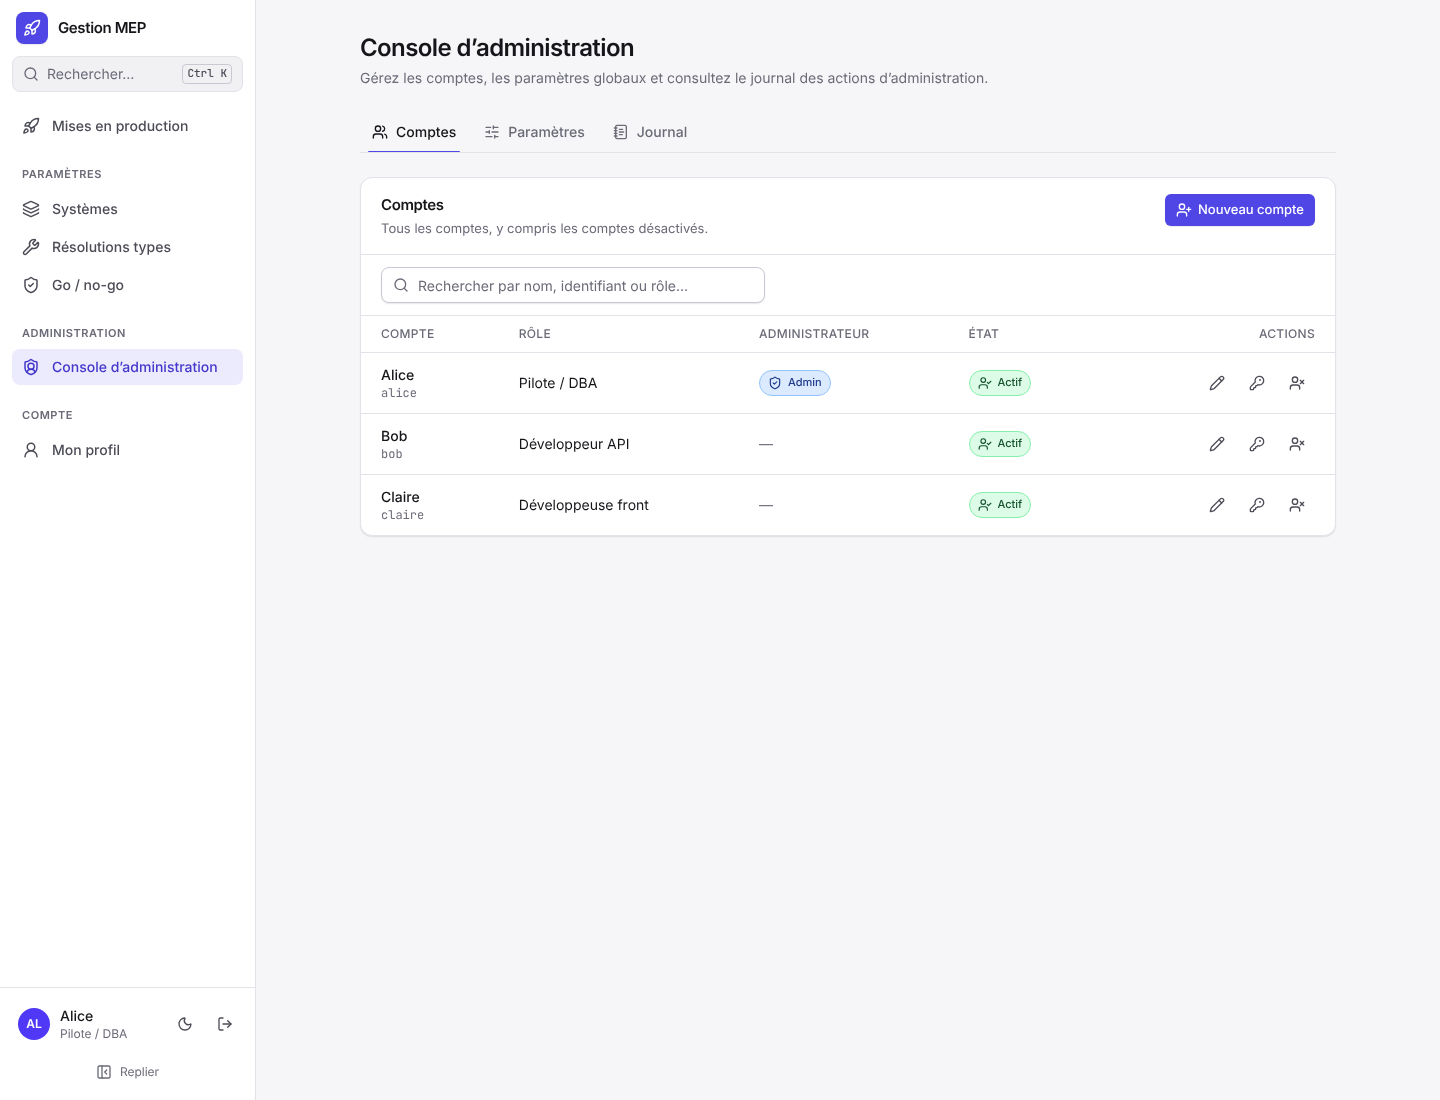Go to Résolutions types

pyautogui.click(x=127, y=247)
